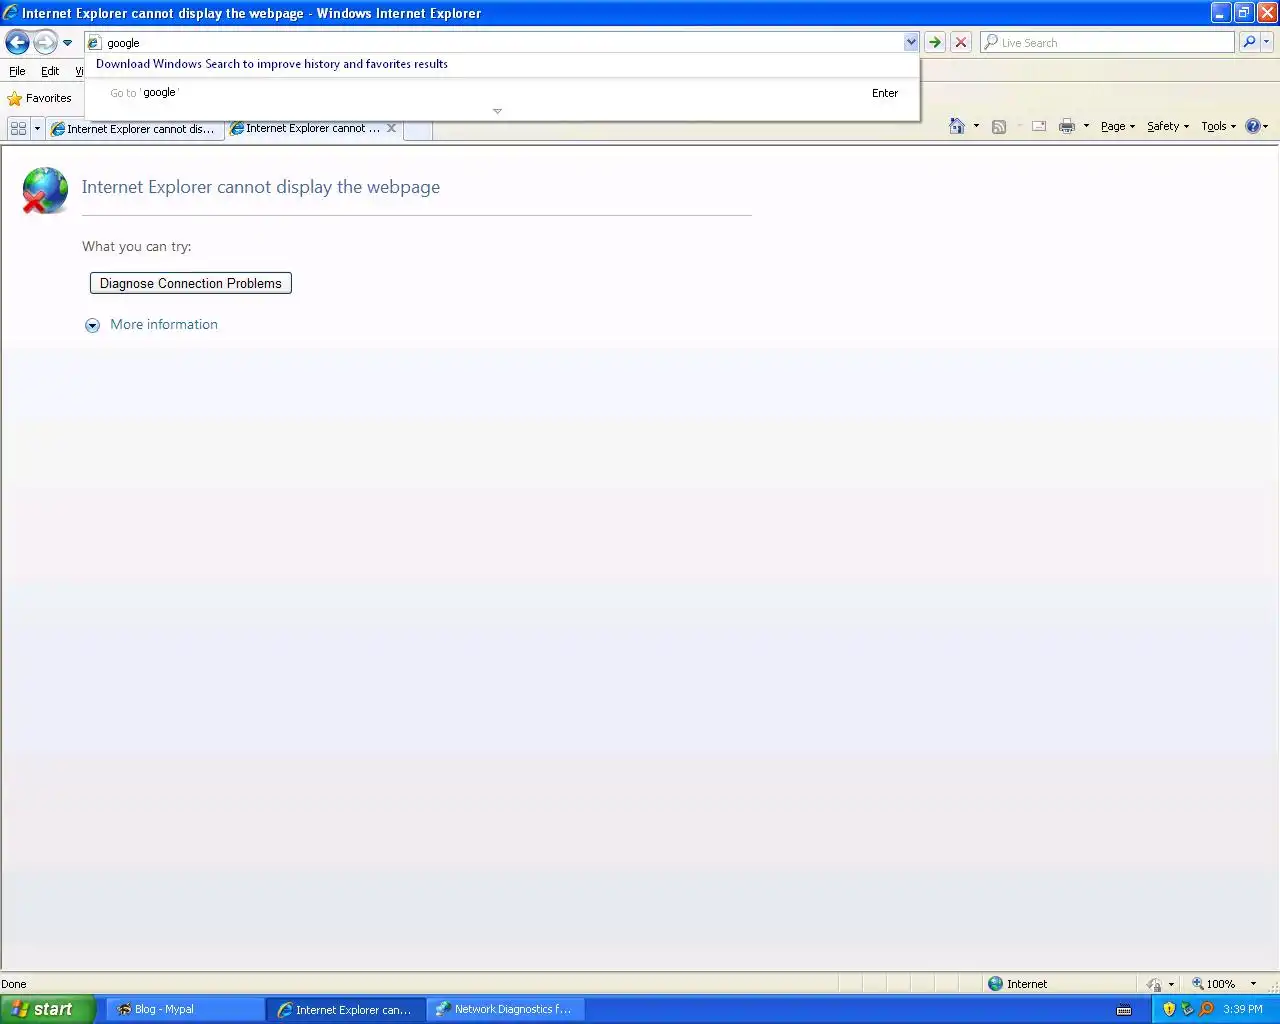Image resolution: width=1280 pixels, height=1024 pixels.
Task: Expand the More information section arrow
Action: pyautogui.click(x=92, y=325)
